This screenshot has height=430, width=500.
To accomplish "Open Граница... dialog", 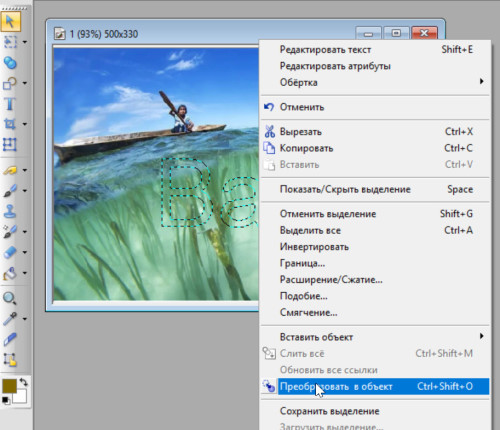I will pyautogui.click(x=375, y=263).
